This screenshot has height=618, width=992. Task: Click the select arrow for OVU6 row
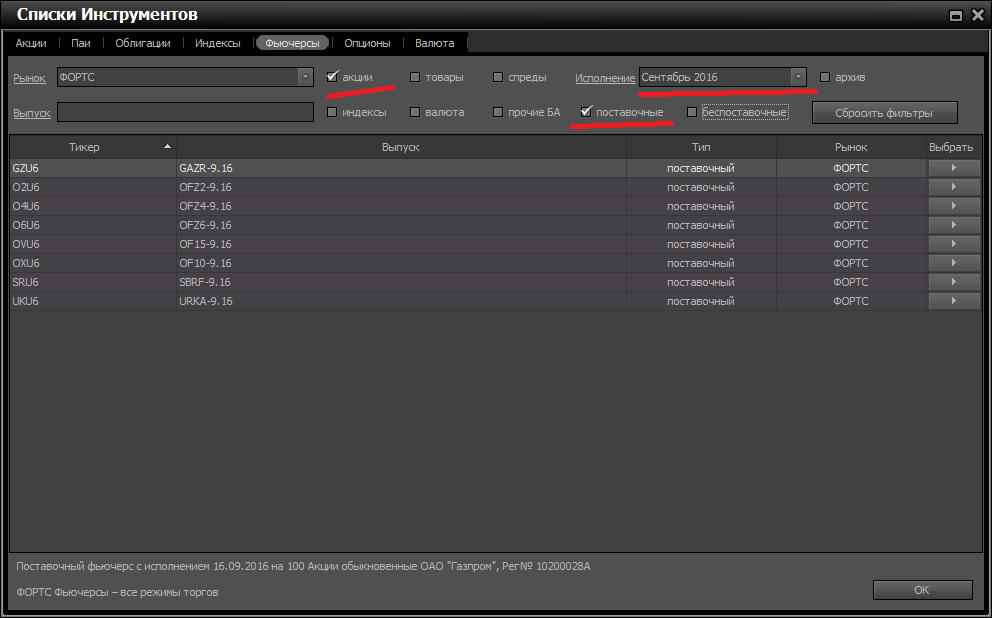[953, 244]
